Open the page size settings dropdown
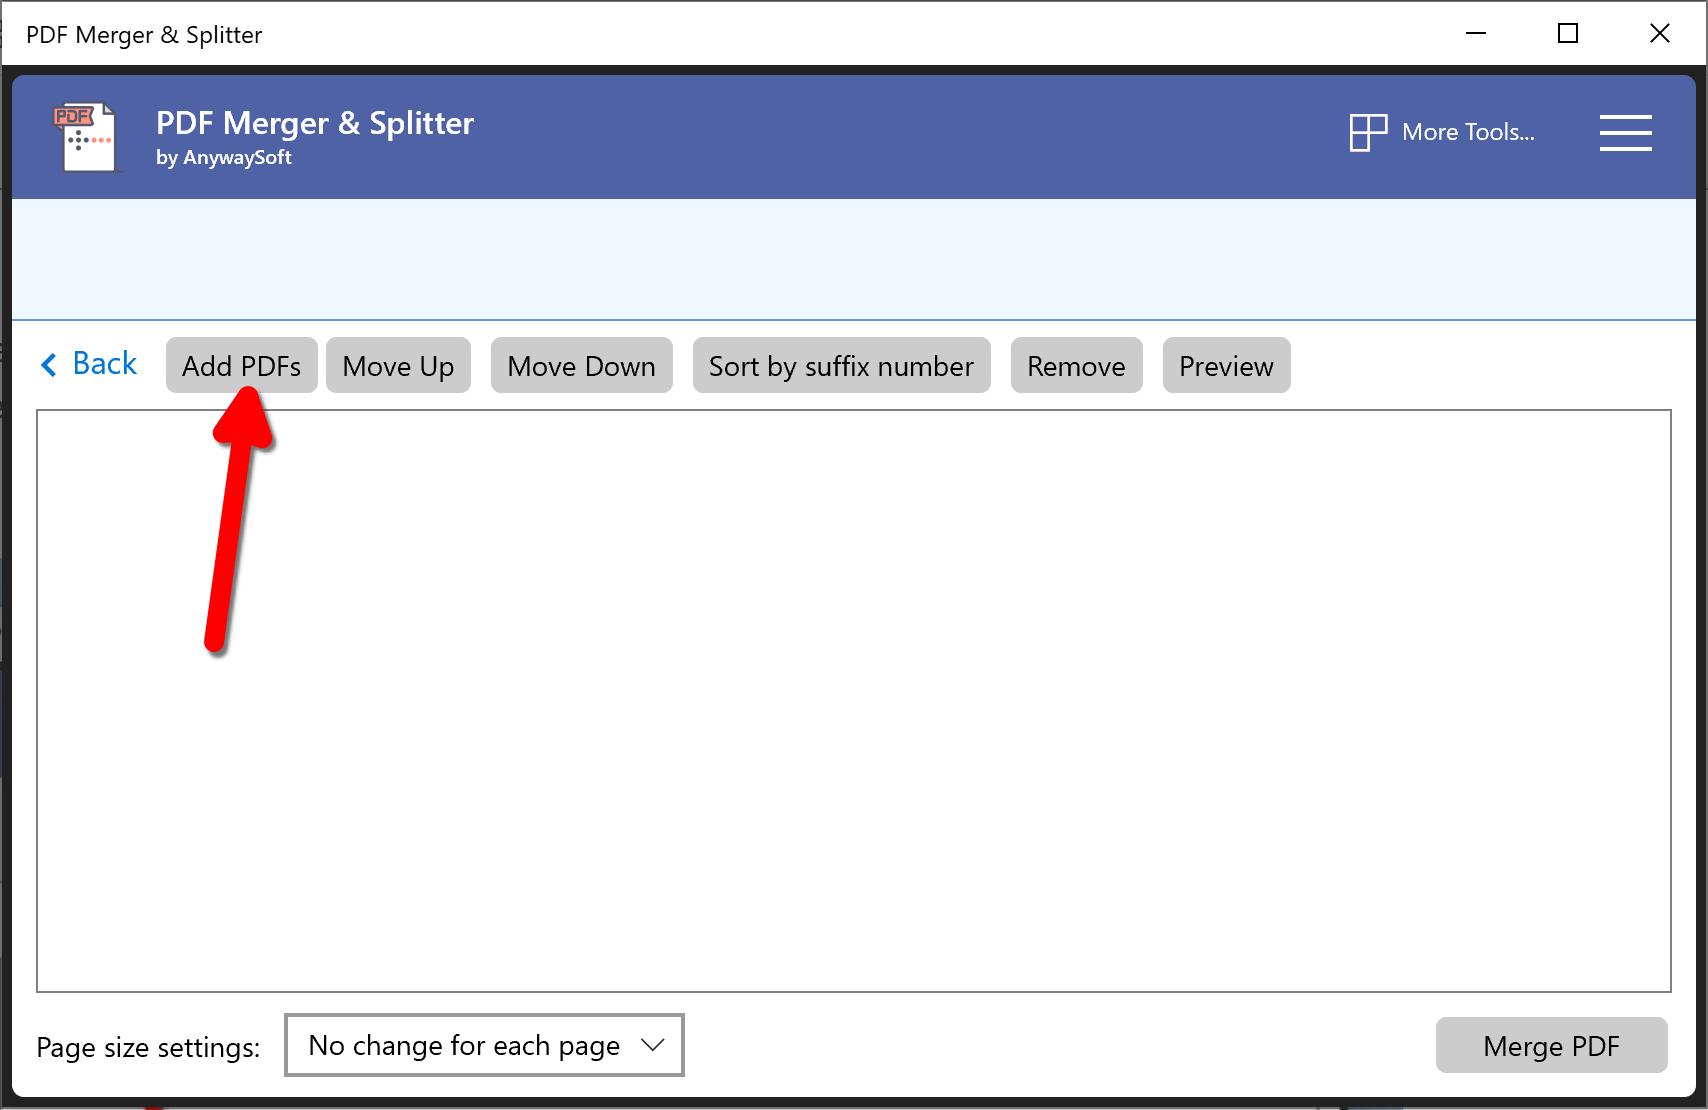1708x1110 pixels. 483,1045
